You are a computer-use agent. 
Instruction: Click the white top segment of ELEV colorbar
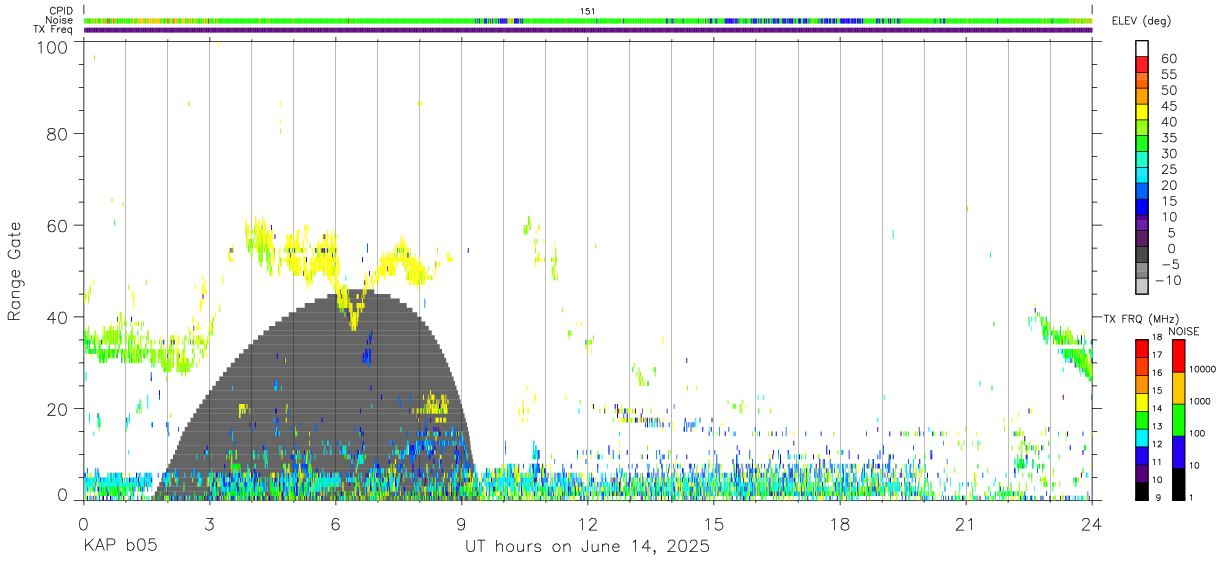click(x=1142, y=47)
